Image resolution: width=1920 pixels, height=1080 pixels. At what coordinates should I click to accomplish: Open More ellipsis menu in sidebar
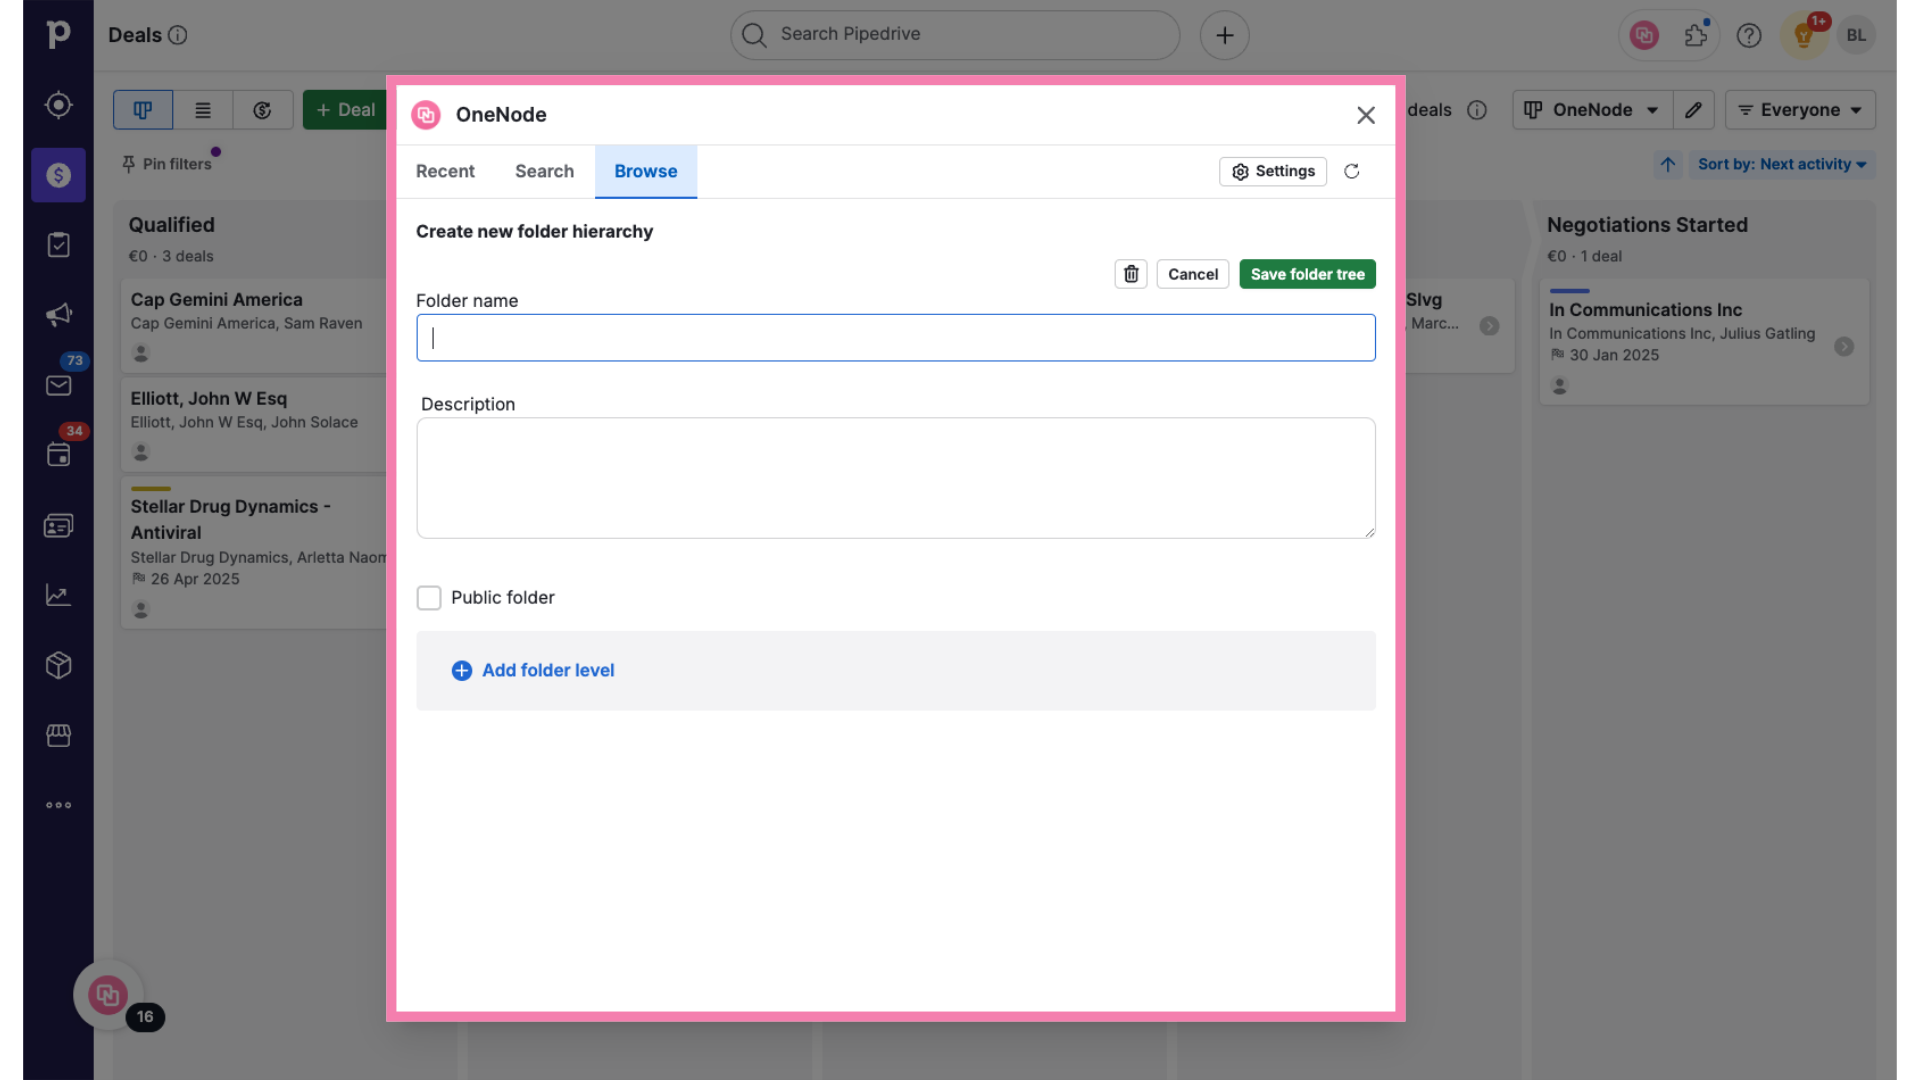click(x=58, y=805)
